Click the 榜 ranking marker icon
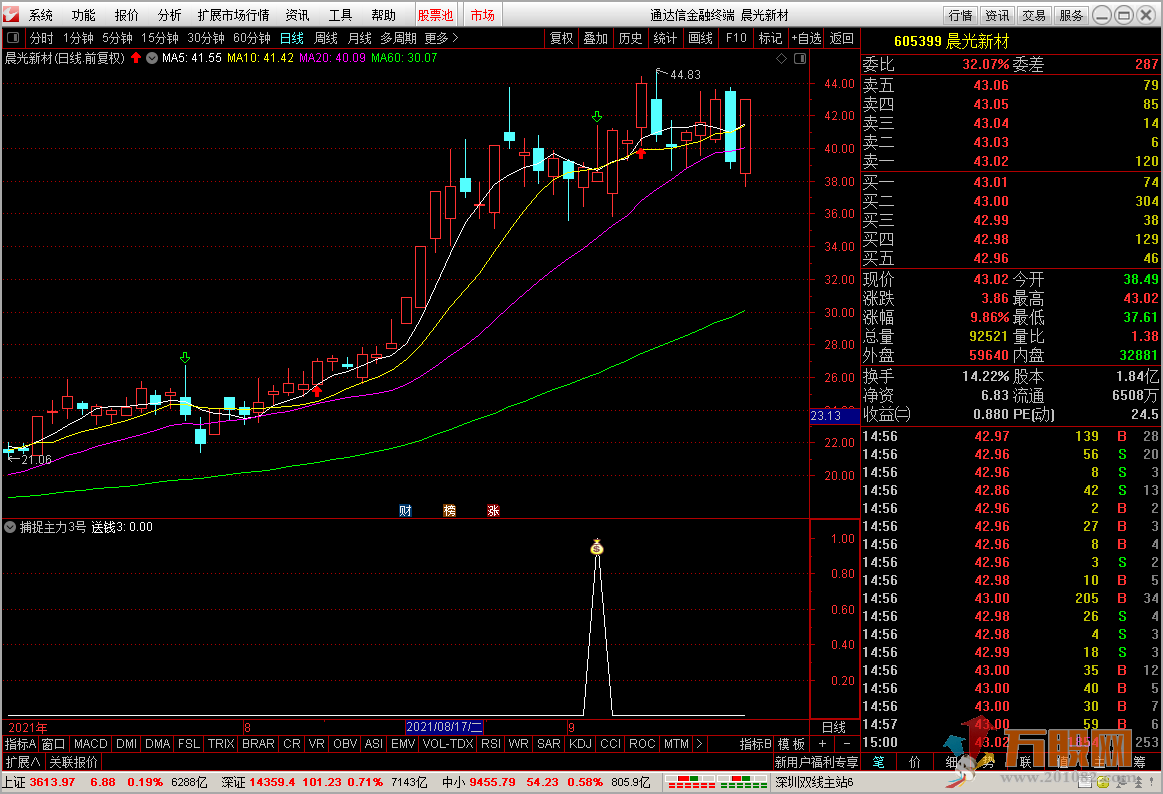 (x=449, y=510)
